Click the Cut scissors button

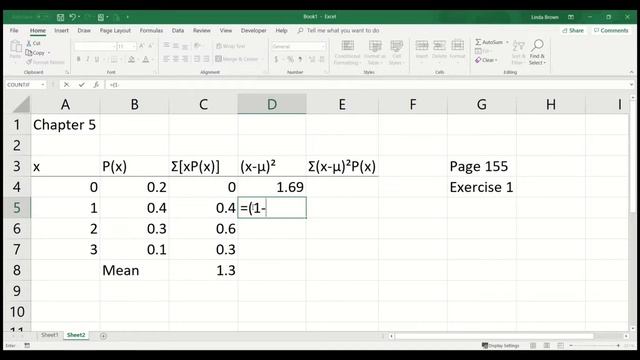coord(33,43)
